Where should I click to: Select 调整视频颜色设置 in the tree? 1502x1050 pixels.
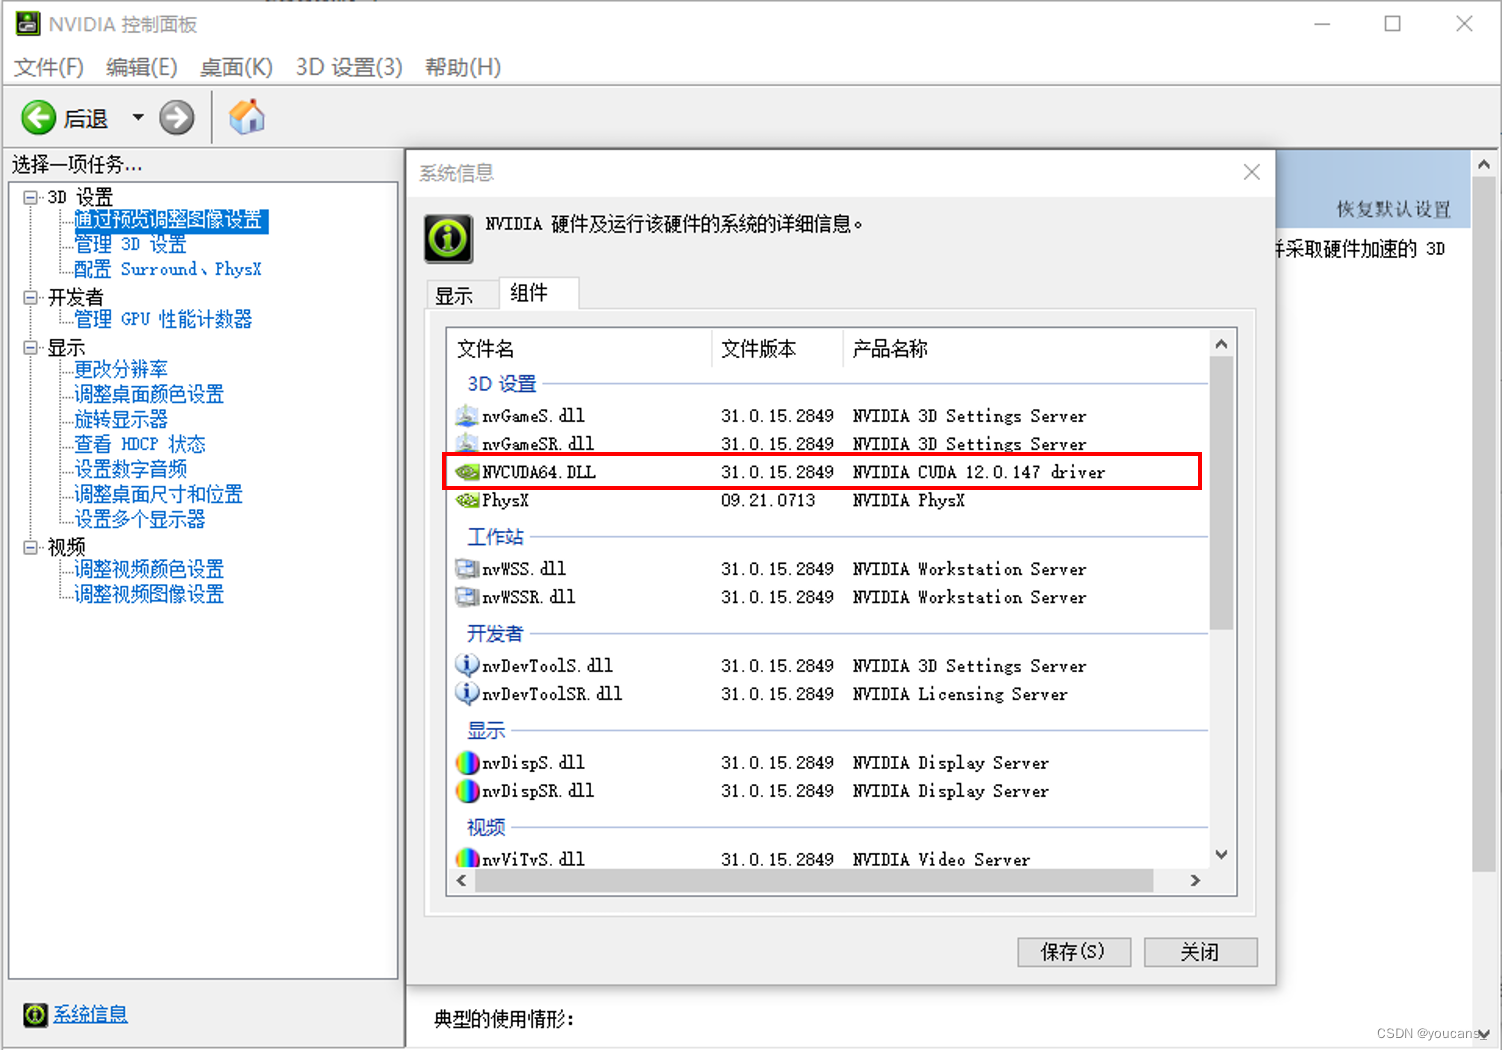click(x=149, y=569)
